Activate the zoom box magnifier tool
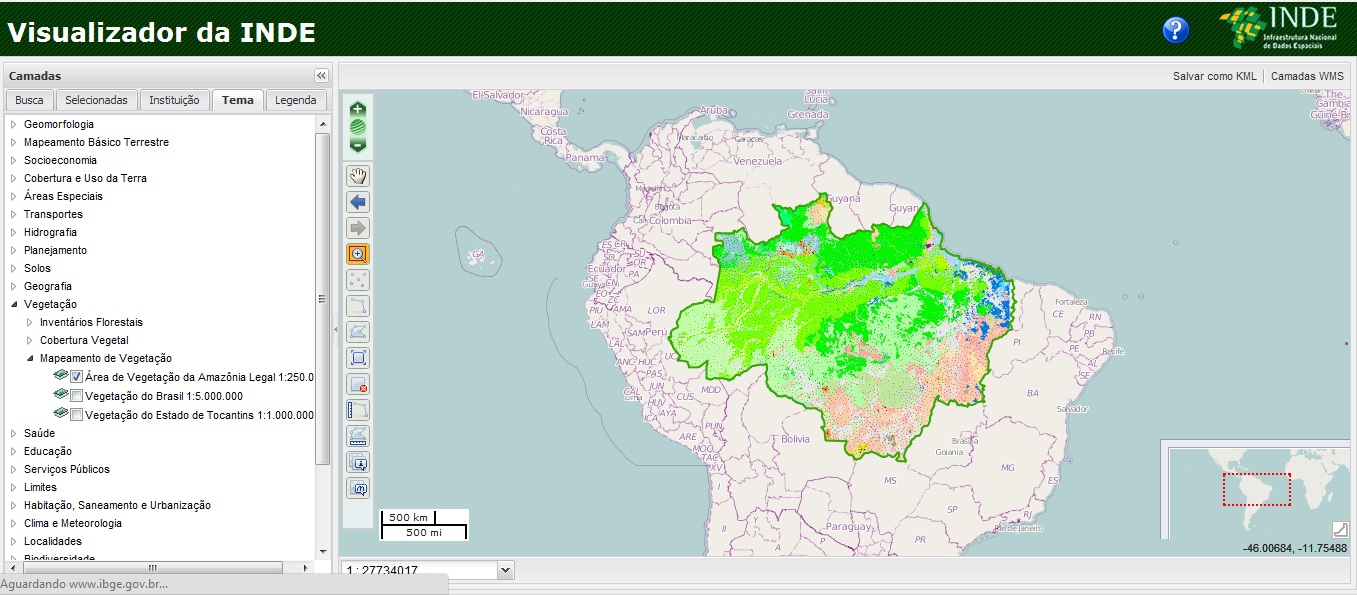 pos(358,254)
